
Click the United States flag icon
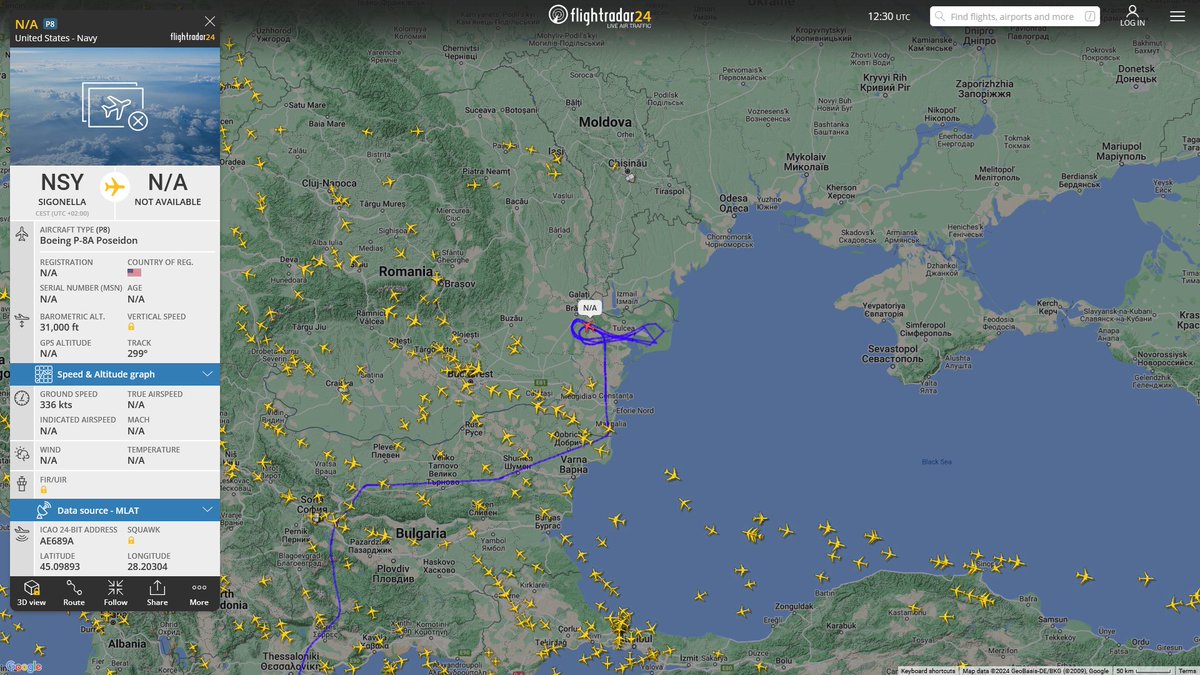(134, 273)
